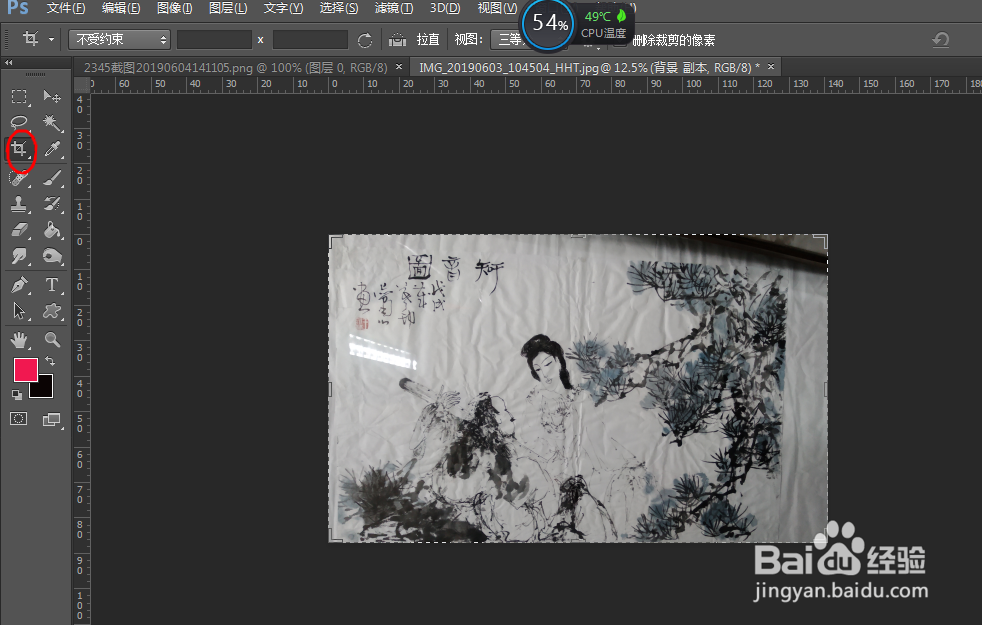Open the 视图(V) menu
982x625 pixels.
[497, 8]
